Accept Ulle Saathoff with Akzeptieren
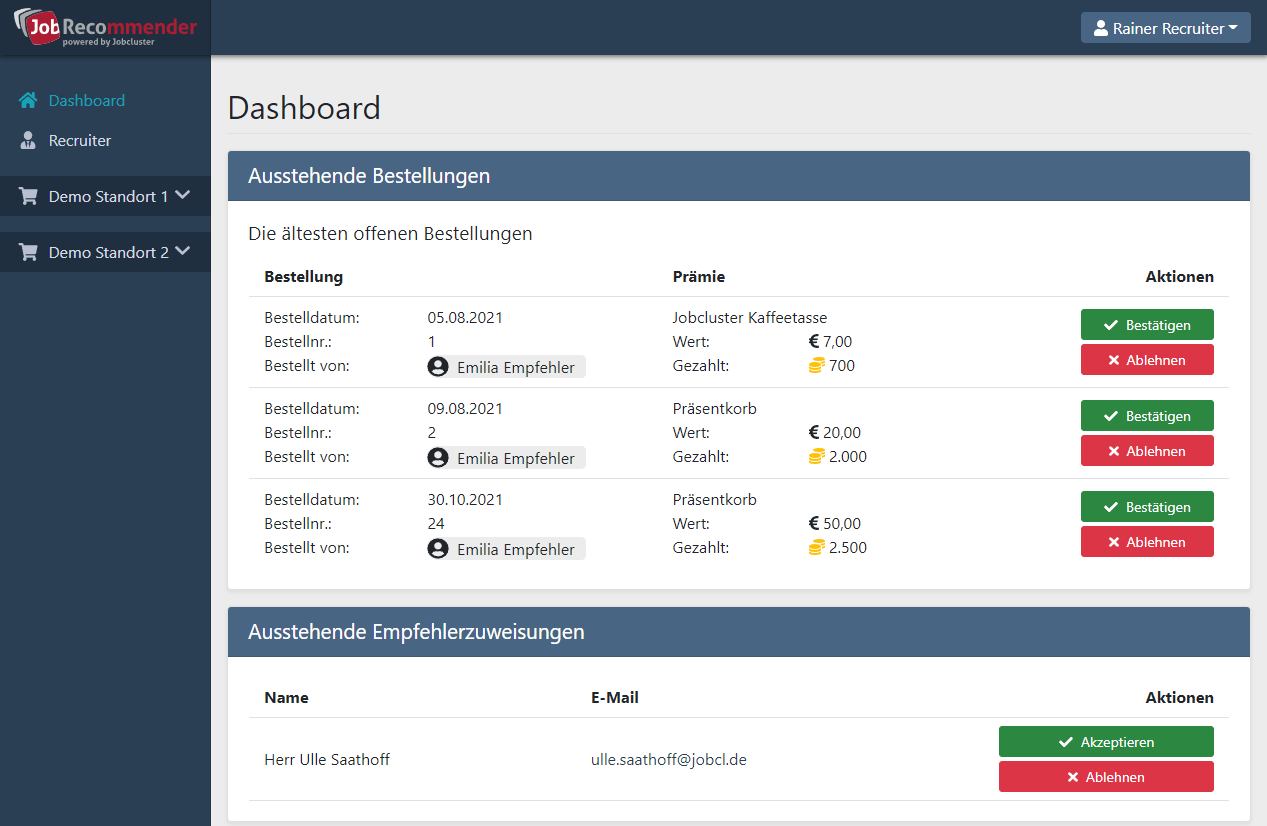 (1105, 742)
